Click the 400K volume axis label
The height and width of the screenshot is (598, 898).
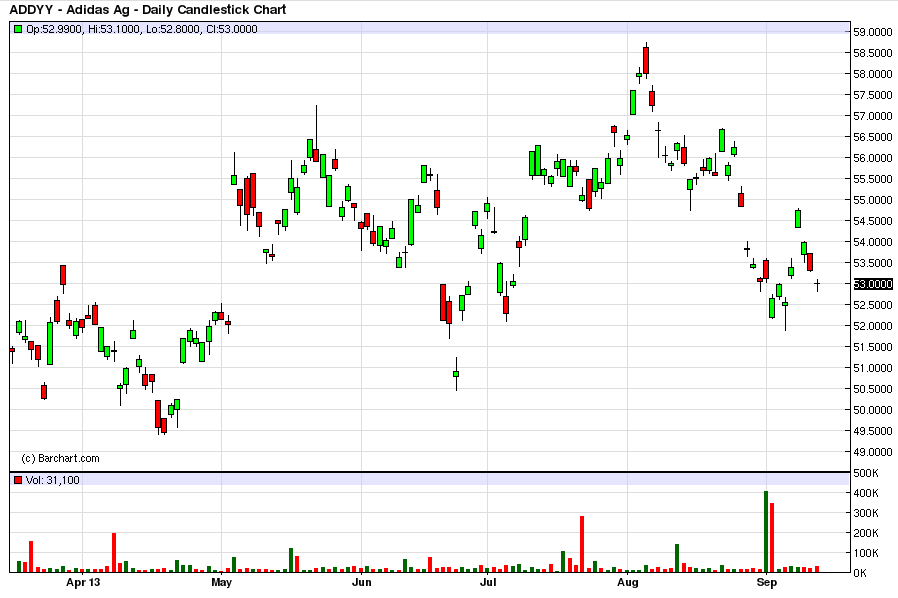pyautogui.click(x=866, y=493)
